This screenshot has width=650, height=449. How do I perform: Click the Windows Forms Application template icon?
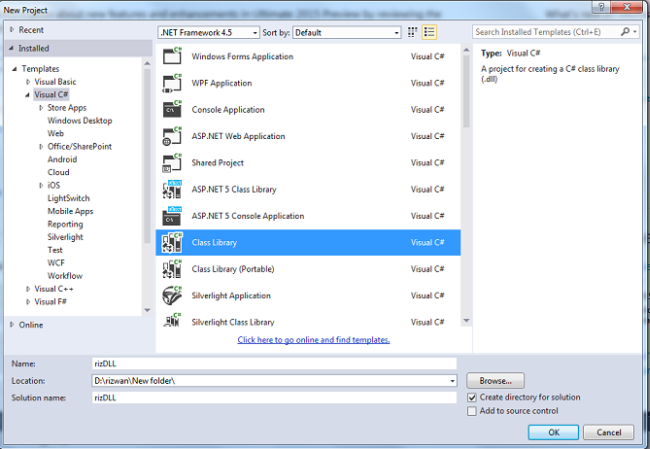(x=172, y=56)
